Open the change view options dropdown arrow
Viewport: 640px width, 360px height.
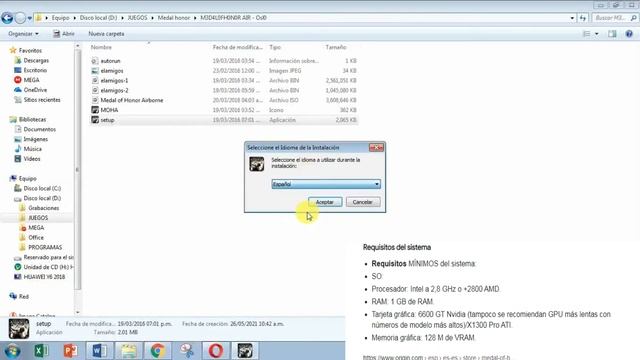click(597, 34)
